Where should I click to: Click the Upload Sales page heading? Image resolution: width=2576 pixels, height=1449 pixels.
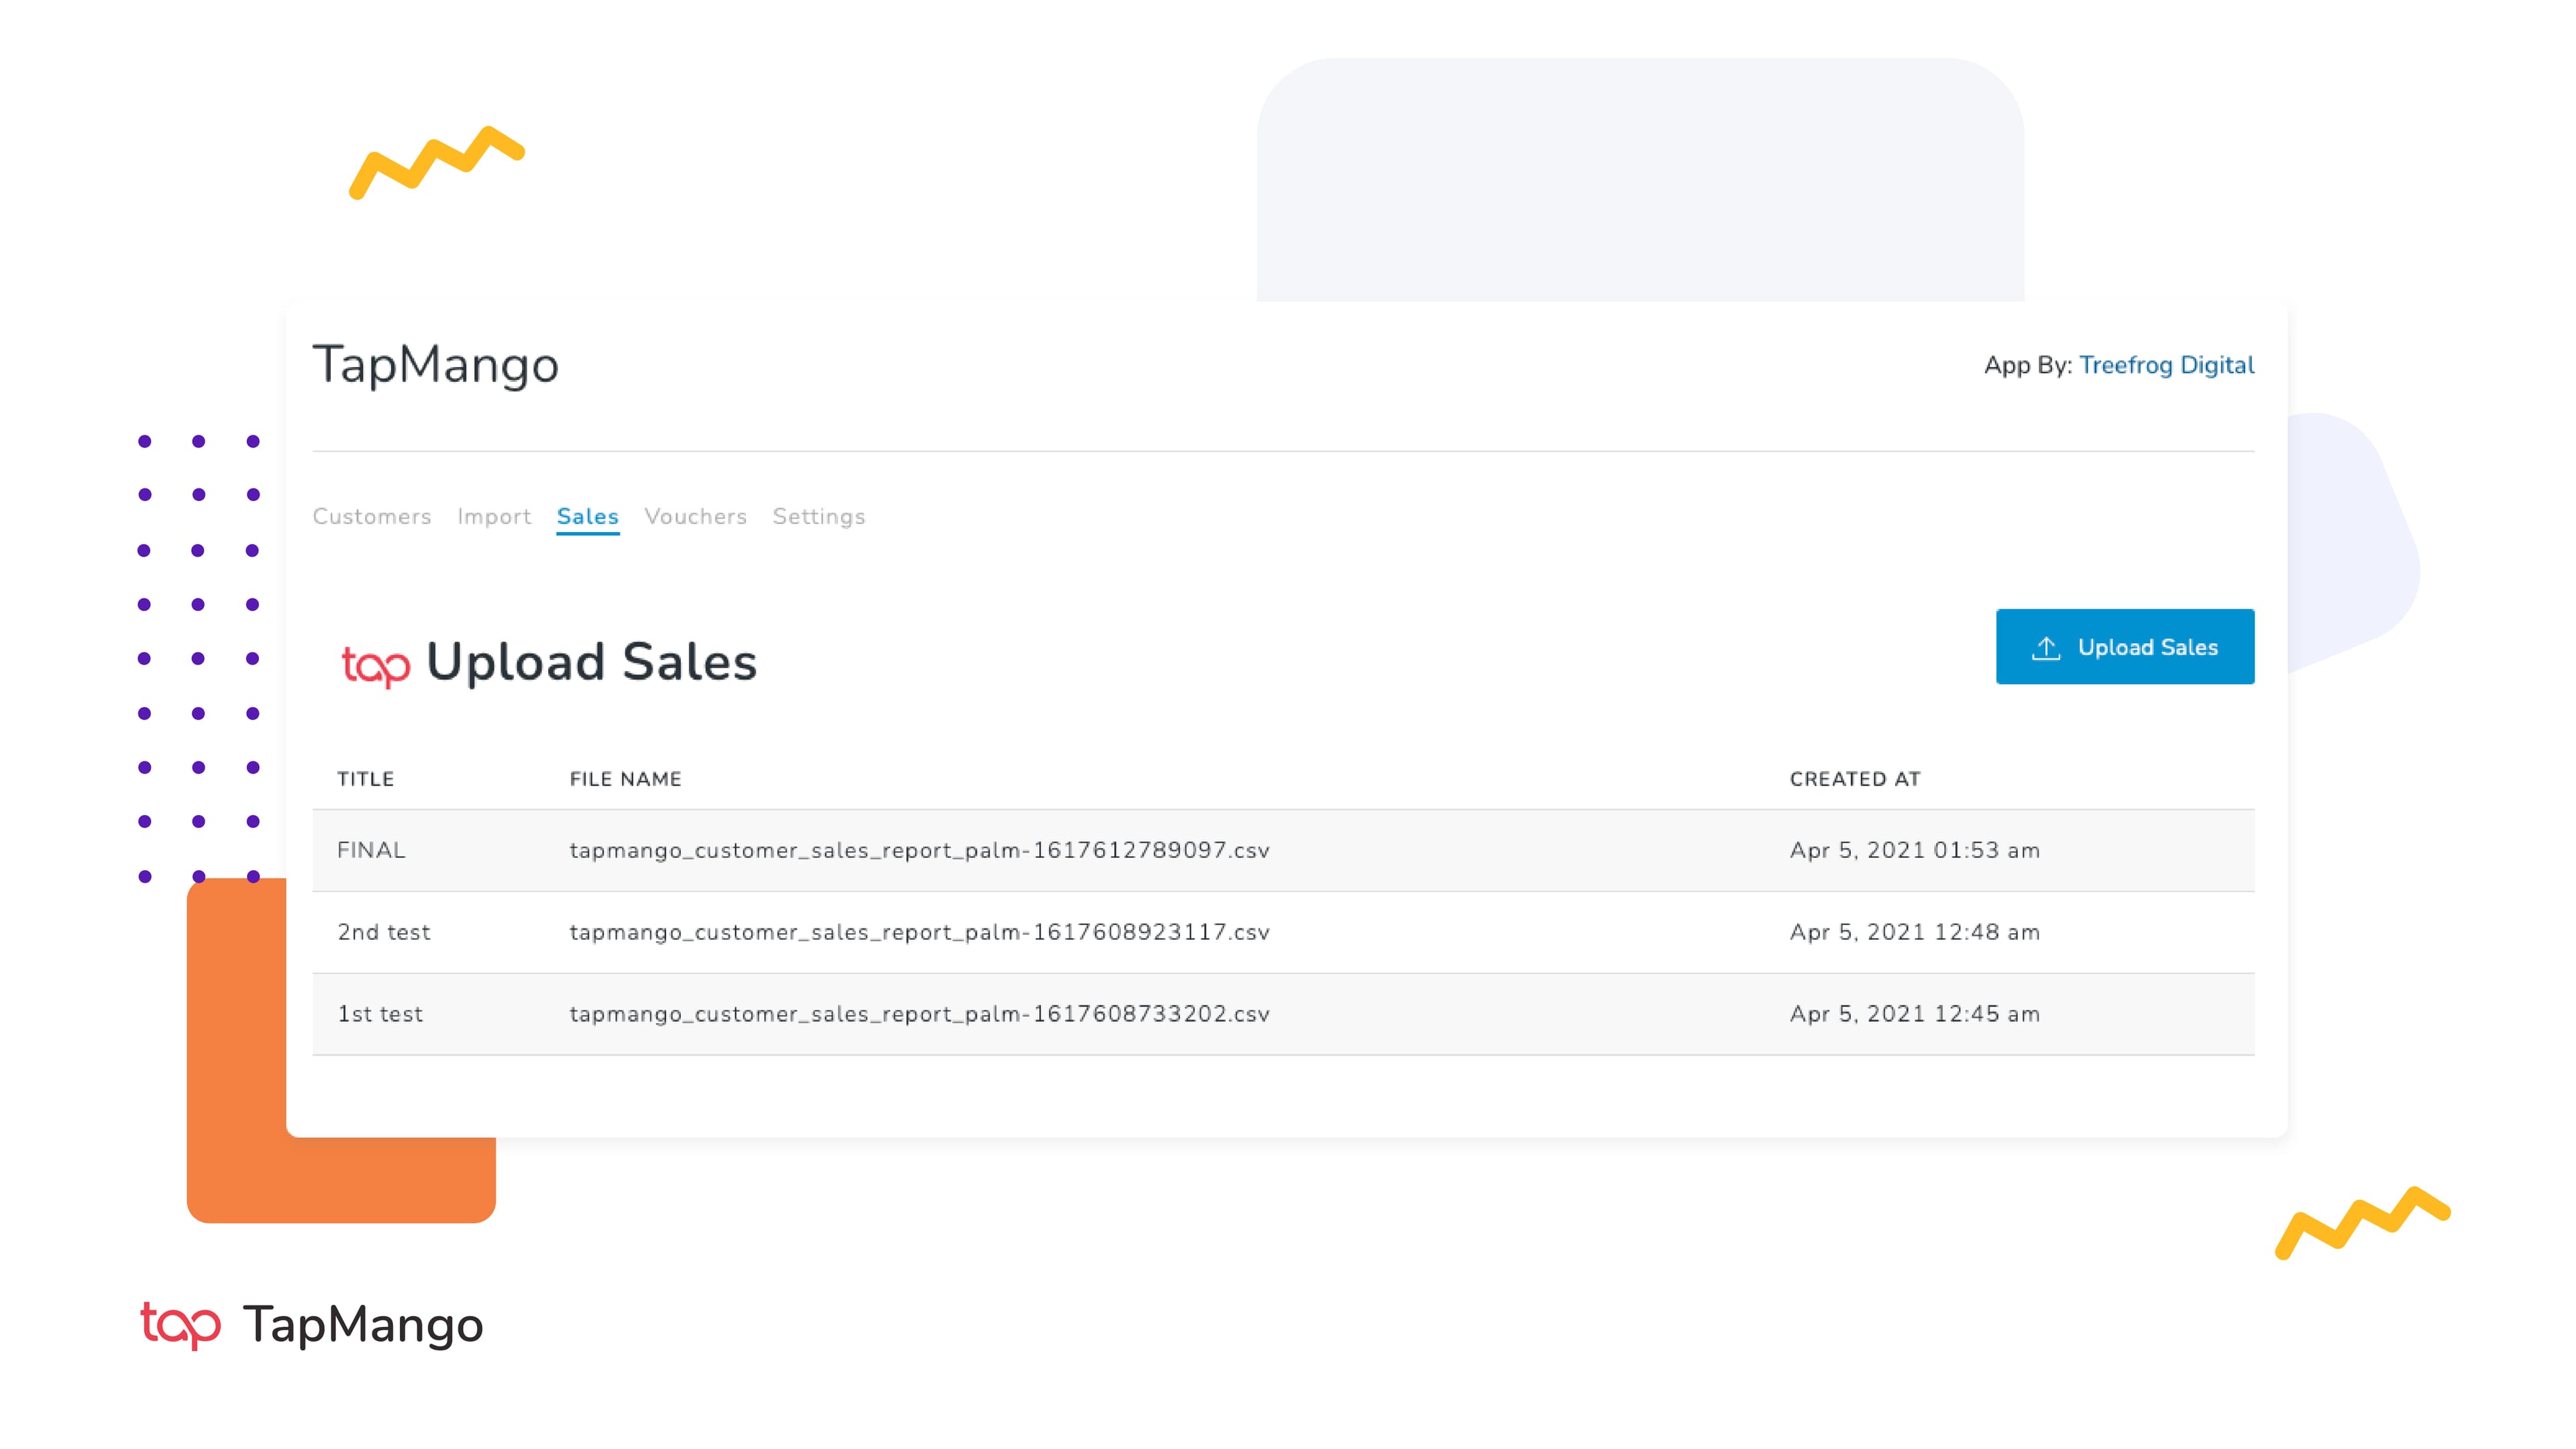(x=592, y=662)
